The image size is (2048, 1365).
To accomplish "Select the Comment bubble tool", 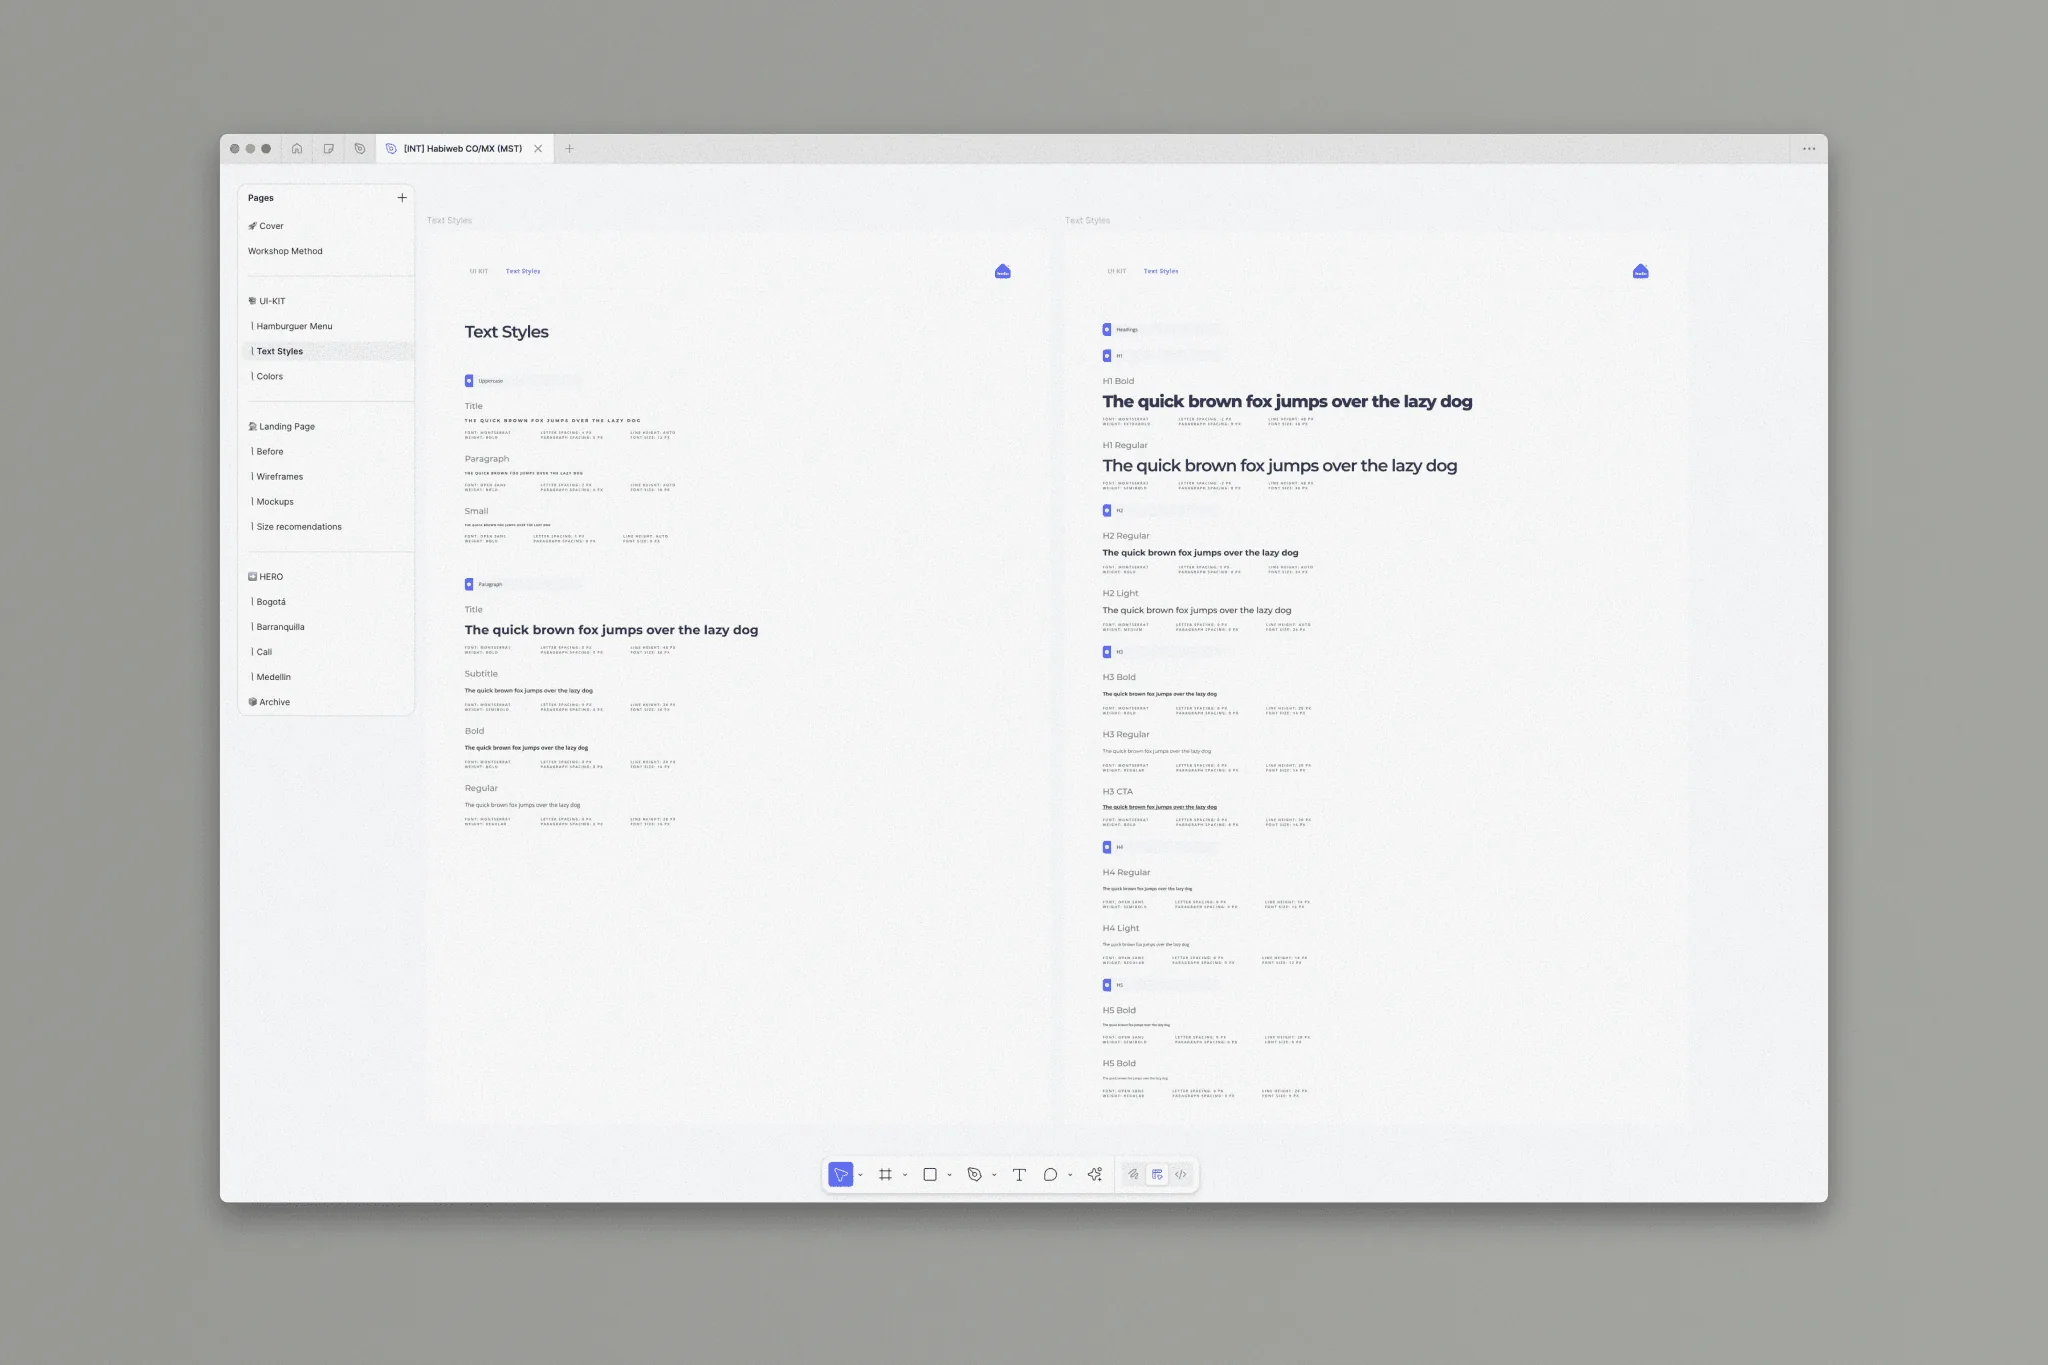I will pyautogui.click(x=1050, y=1174).
